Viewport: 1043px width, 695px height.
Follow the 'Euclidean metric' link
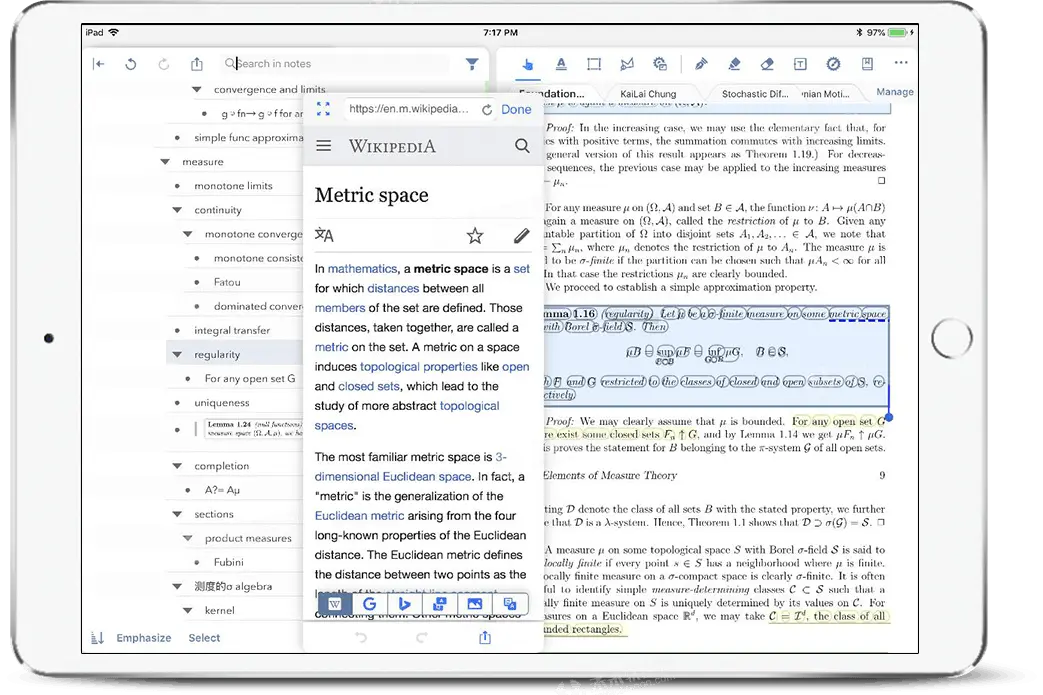[x=359, y=515]
